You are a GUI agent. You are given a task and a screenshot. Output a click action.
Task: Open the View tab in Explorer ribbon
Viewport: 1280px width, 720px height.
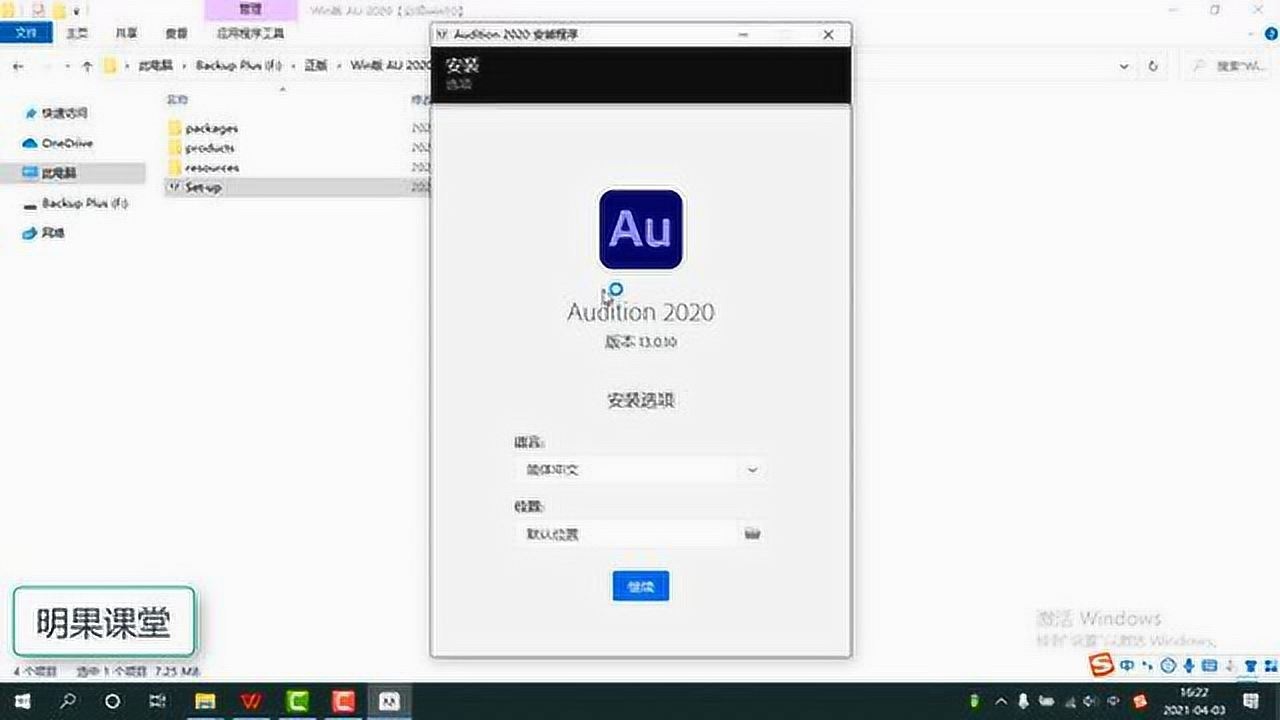pyautogui.click(x=176, y=33)
